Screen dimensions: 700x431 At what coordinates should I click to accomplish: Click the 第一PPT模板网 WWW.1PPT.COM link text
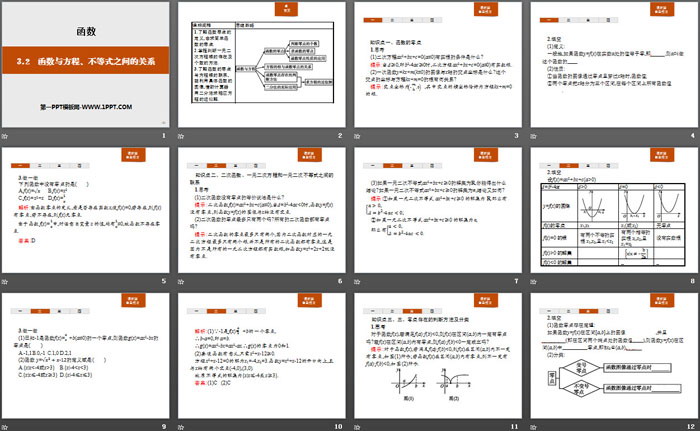[x=87, y=106]
